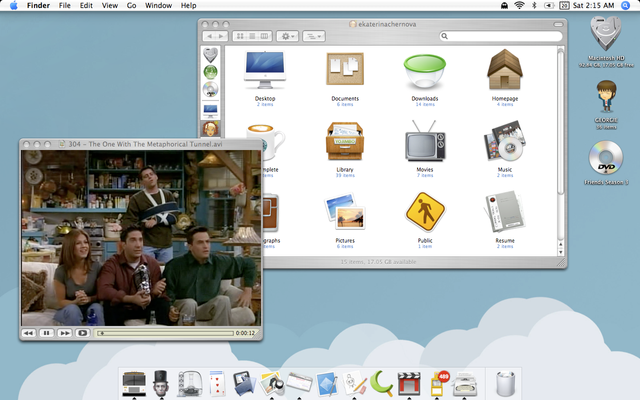Open the Library filing drawer folder
The image size is (640, 400).
345,142
